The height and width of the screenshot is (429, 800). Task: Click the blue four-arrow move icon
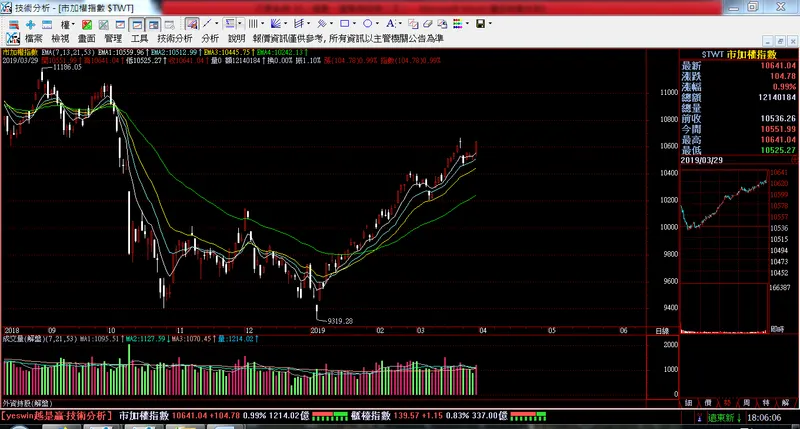(x=31, y=24)
